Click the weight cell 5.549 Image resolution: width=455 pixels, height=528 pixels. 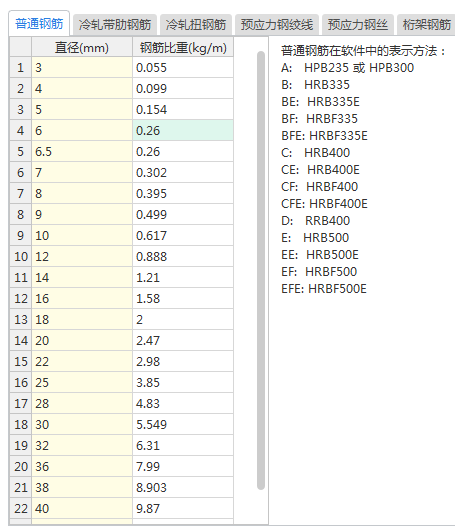pos(183,424)
